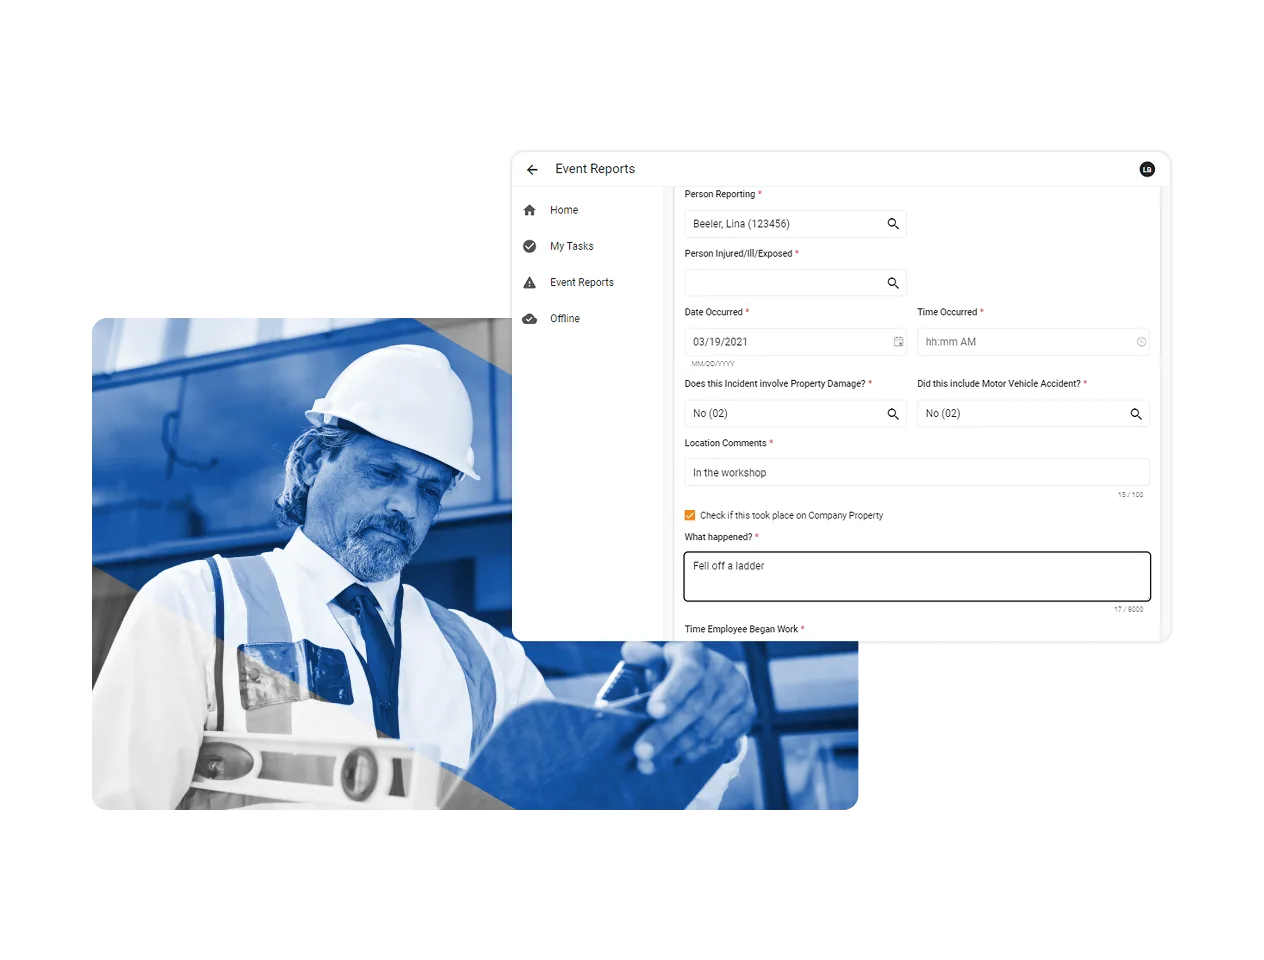
Task: Click the search icon for Person Reporting
Action: point(892,223)
